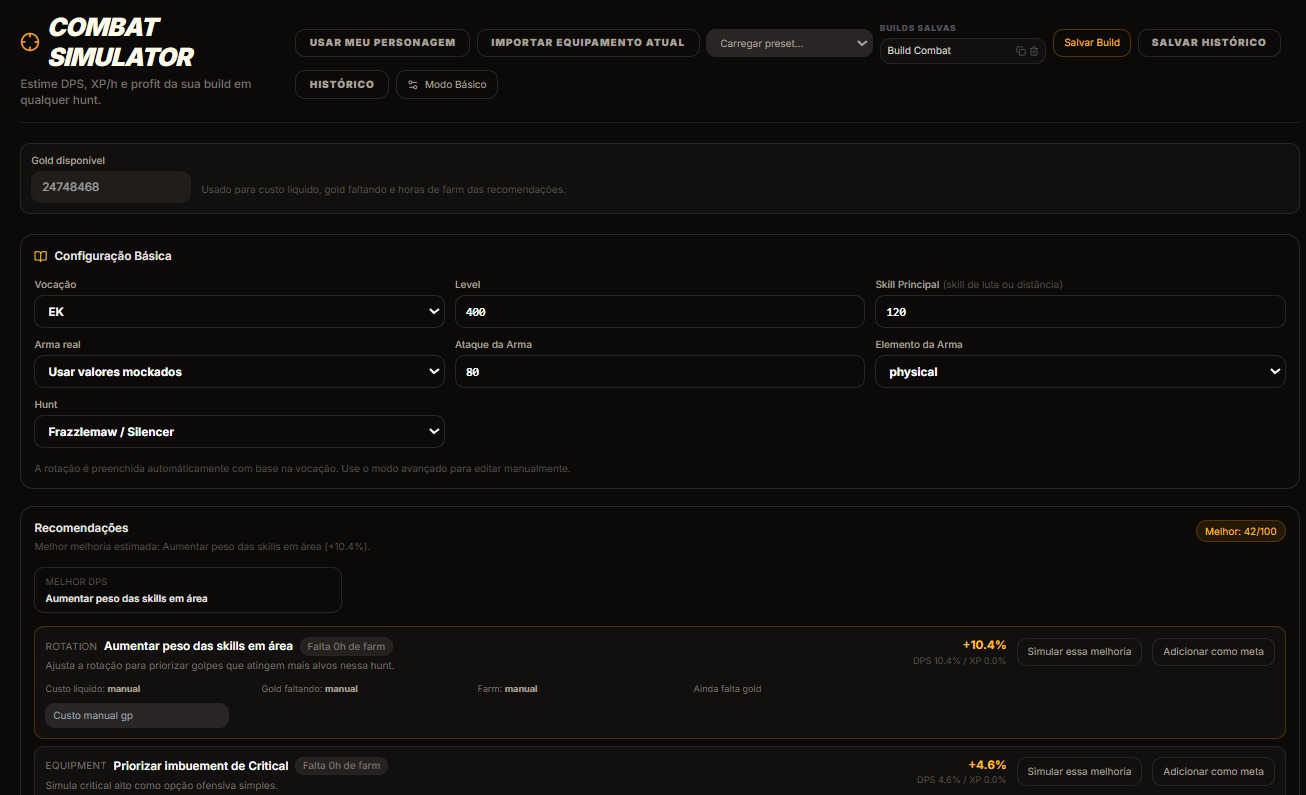Focus the Ataque da Arma field showing 80

[x=660, y=372]
